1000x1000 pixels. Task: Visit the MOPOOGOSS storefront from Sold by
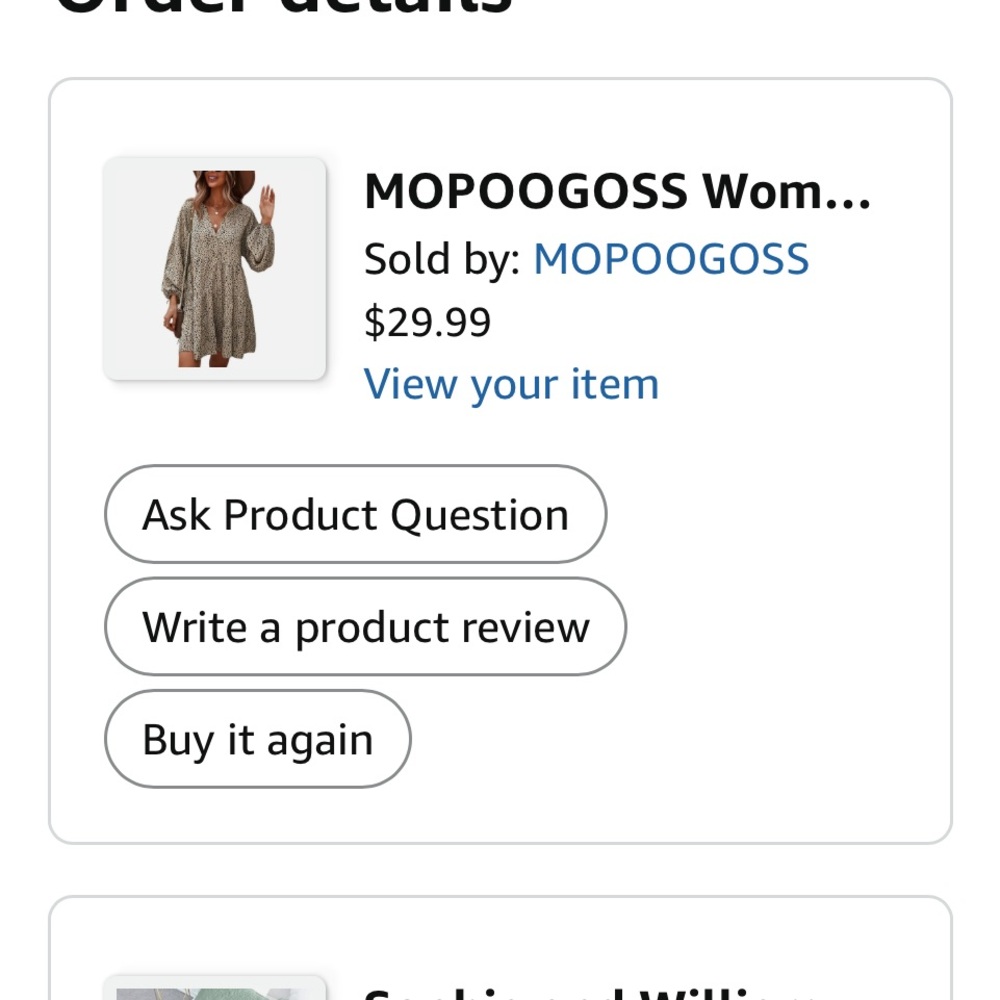point(671,259)
